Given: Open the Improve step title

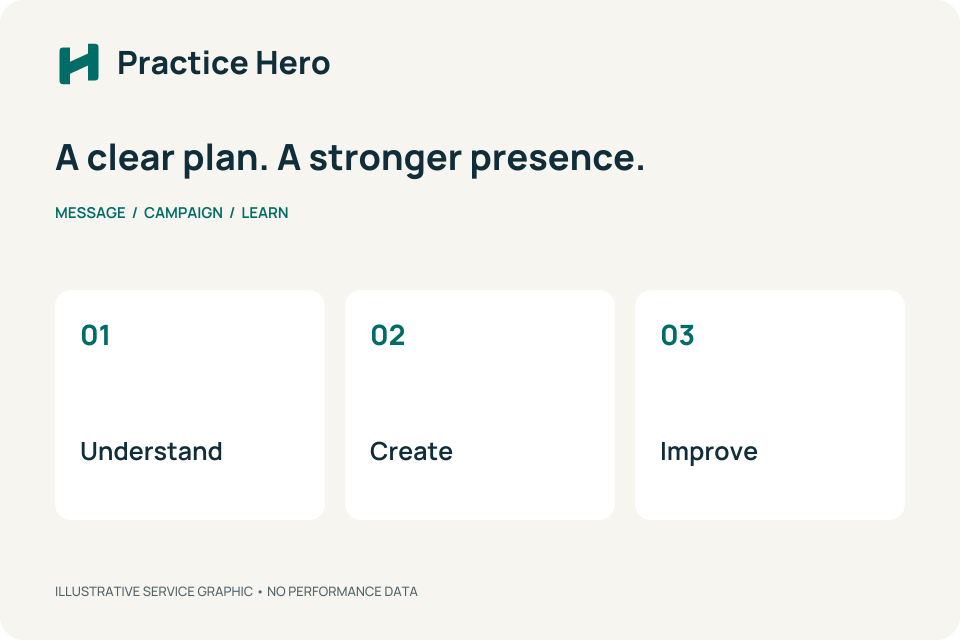Looking at the screenshot, I should coord(709,453).
